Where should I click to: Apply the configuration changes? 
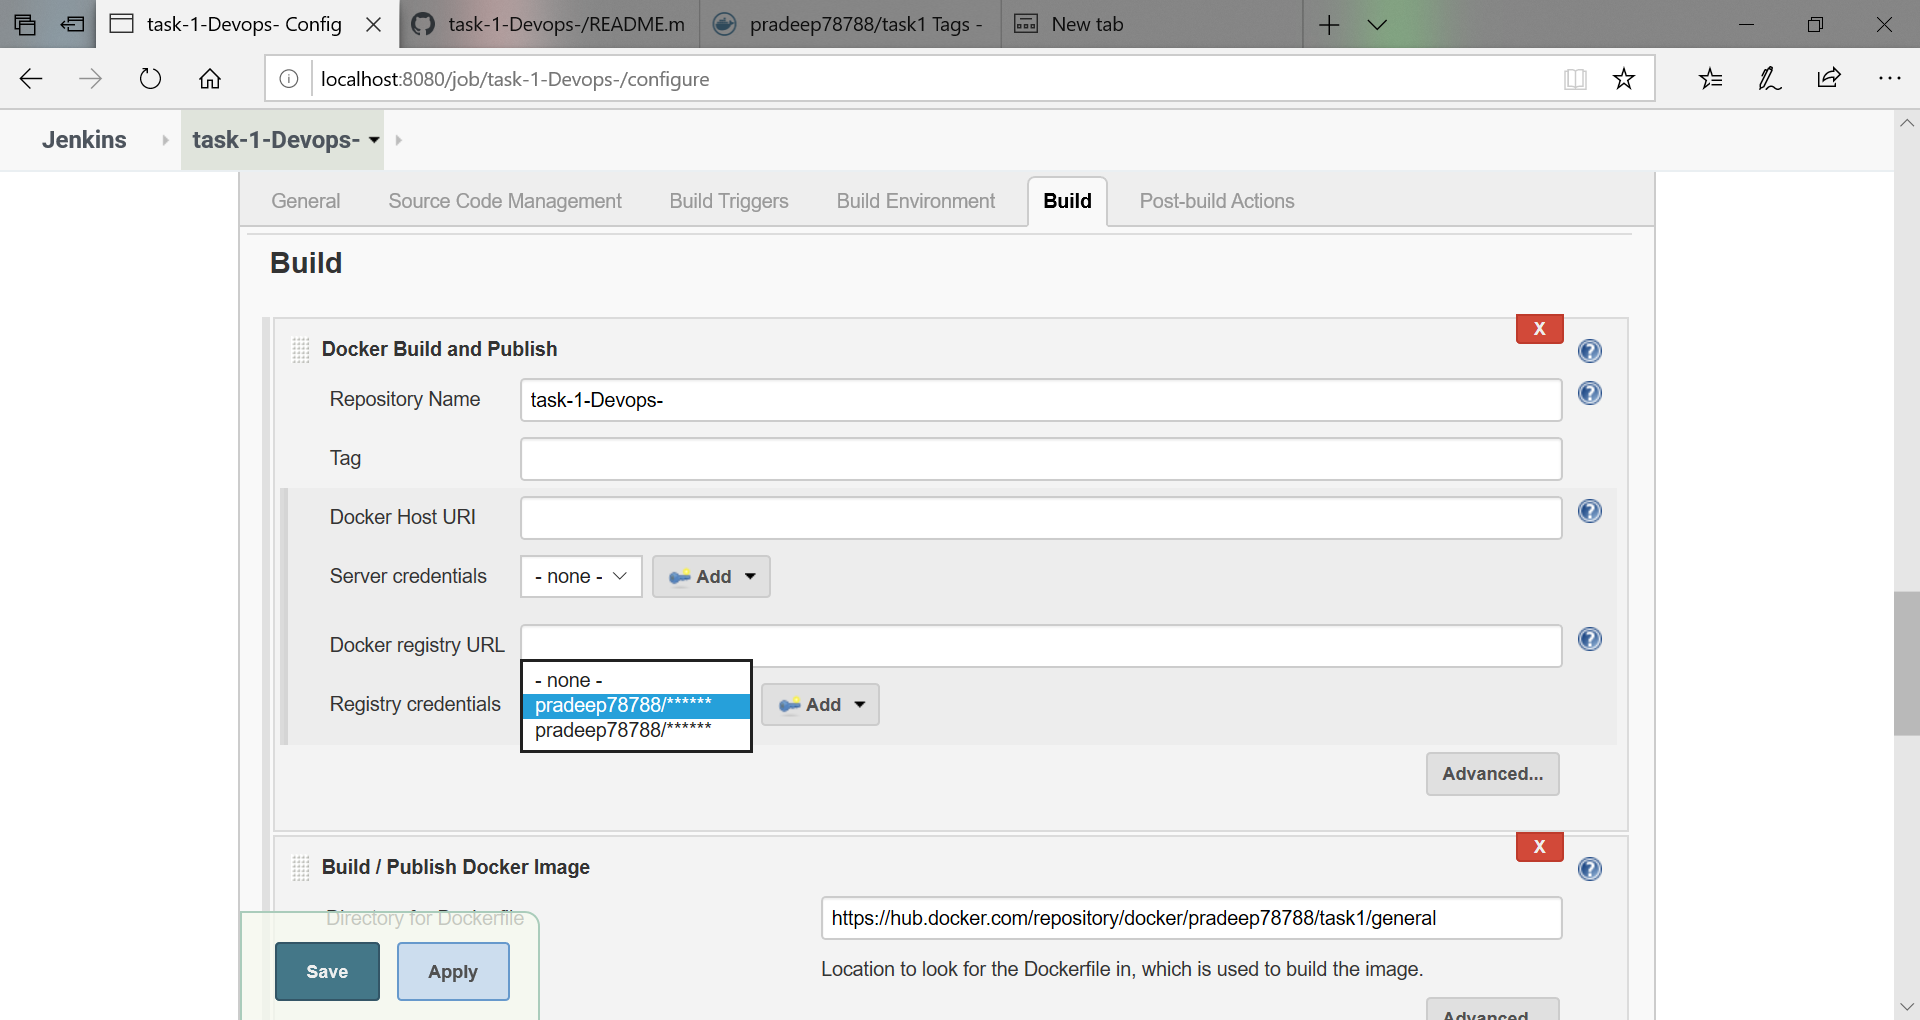[453, 972]
